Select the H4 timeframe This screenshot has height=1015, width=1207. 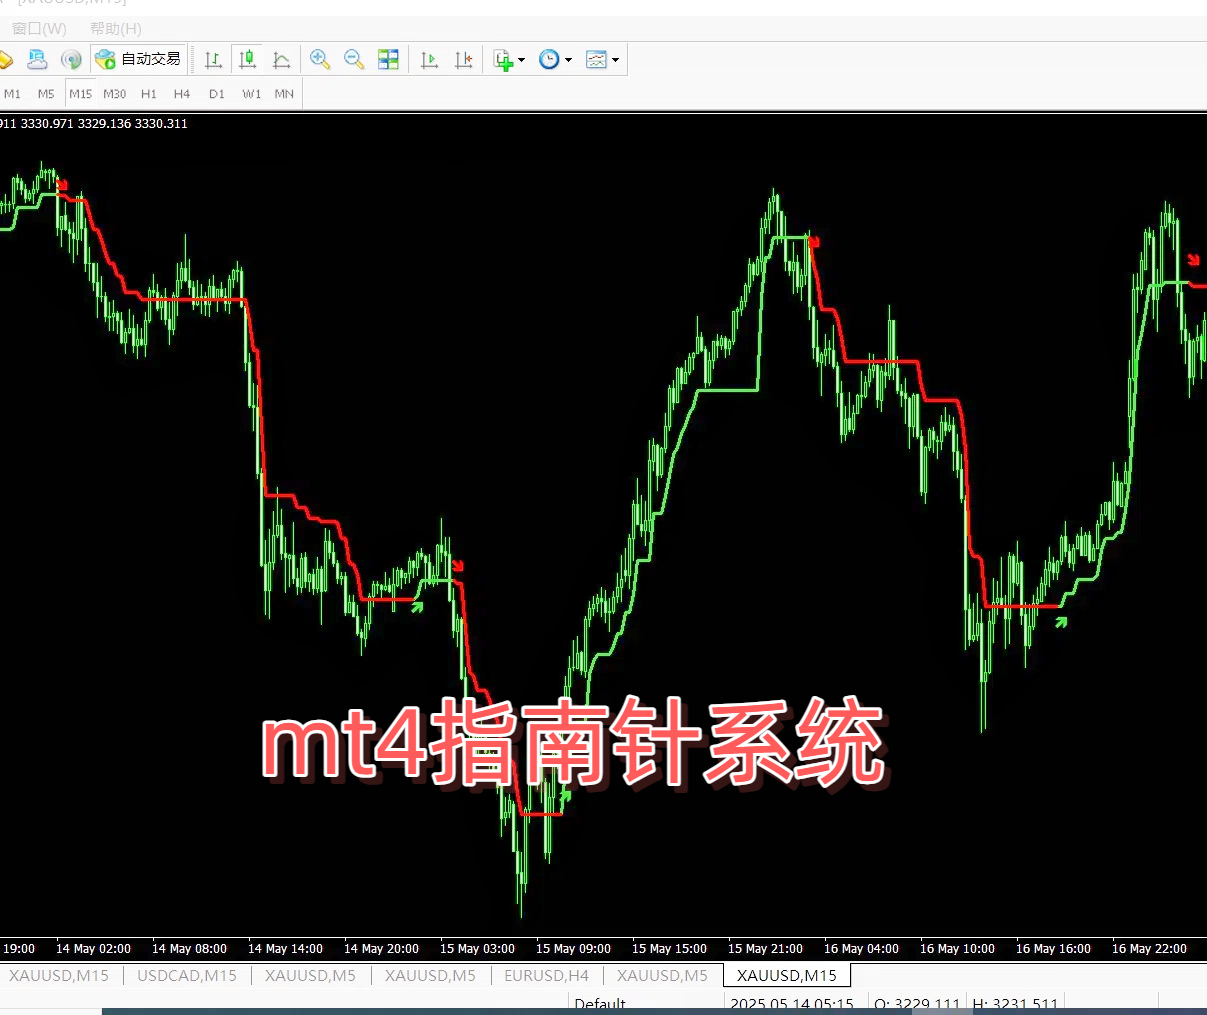coord(182,93)
